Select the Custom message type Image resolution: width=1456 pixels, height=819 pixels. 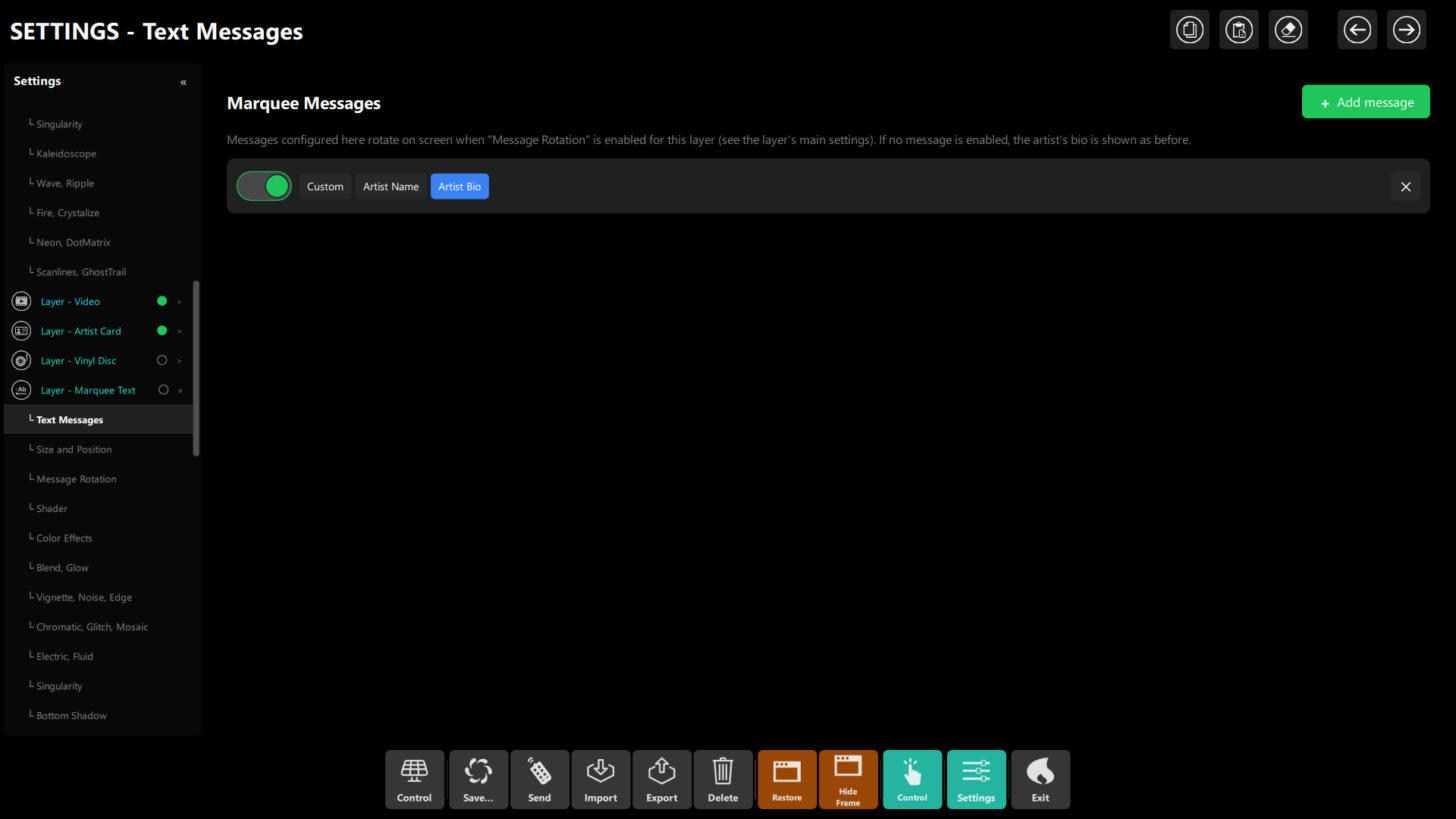click(325, 186)
